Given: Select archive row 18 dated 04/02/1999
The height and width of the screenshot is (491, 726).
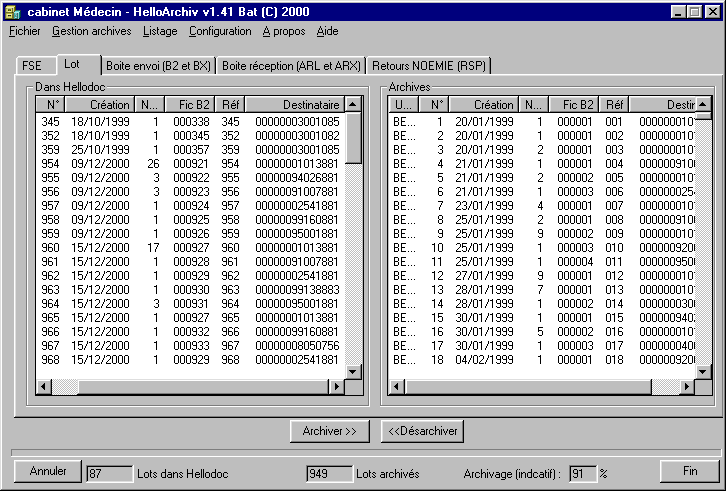Looking at the screenshot, I should (542, 359).
